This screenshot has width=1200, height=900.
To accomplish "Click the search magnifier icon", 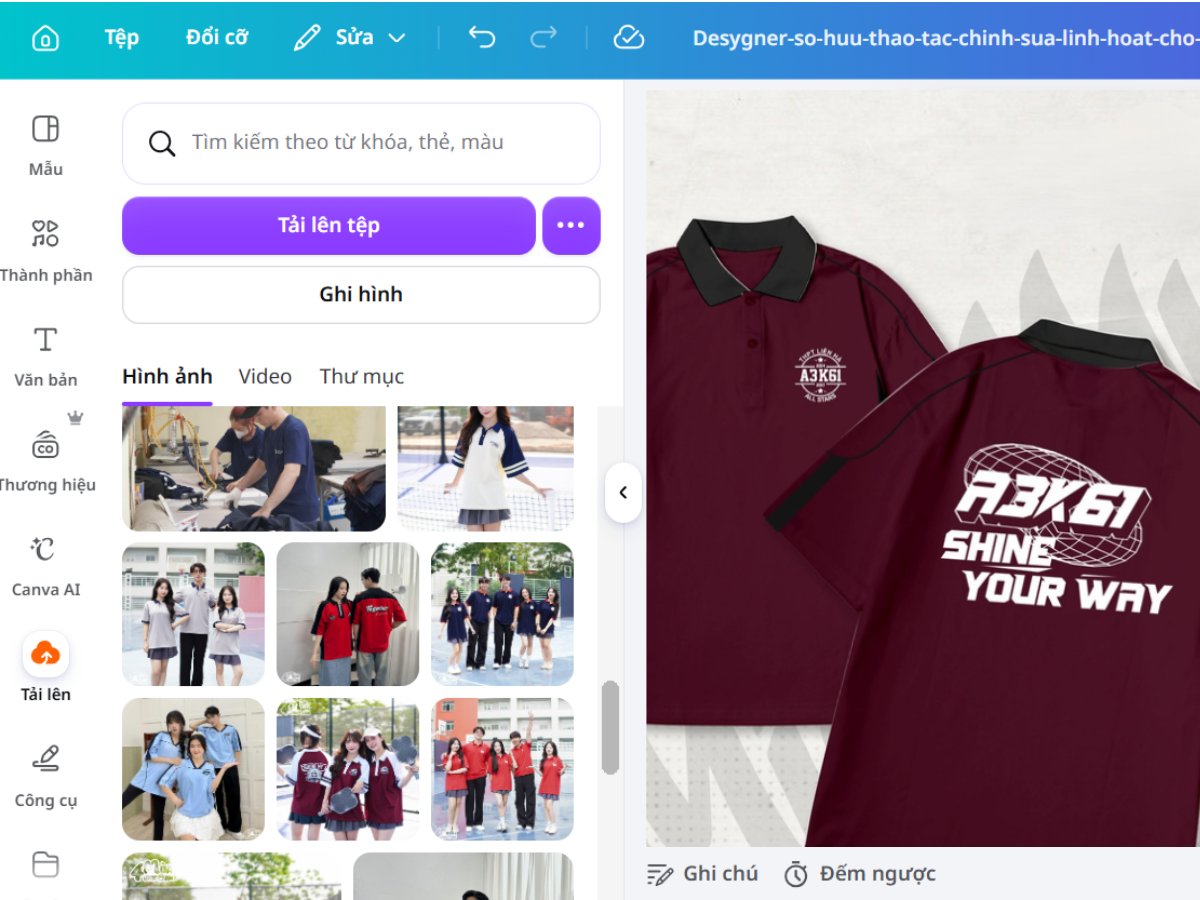I will (162, 143).
